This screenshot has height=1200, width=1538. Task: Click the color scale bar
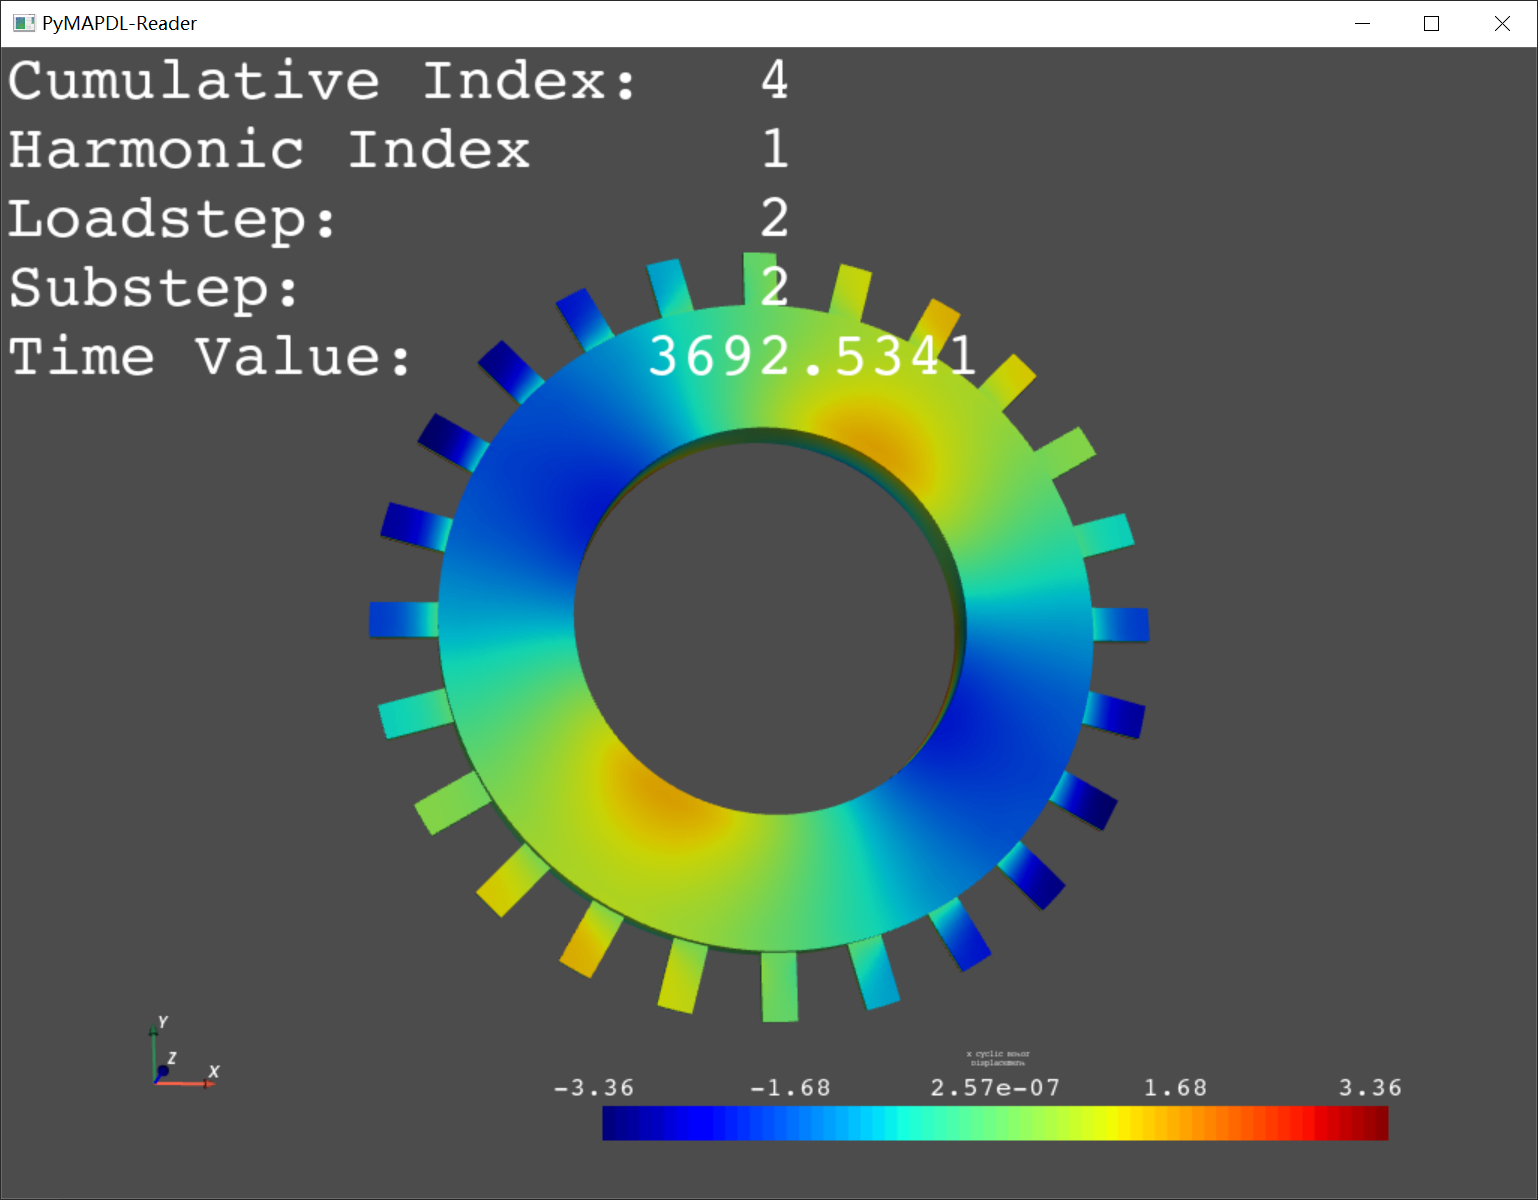995,1123
